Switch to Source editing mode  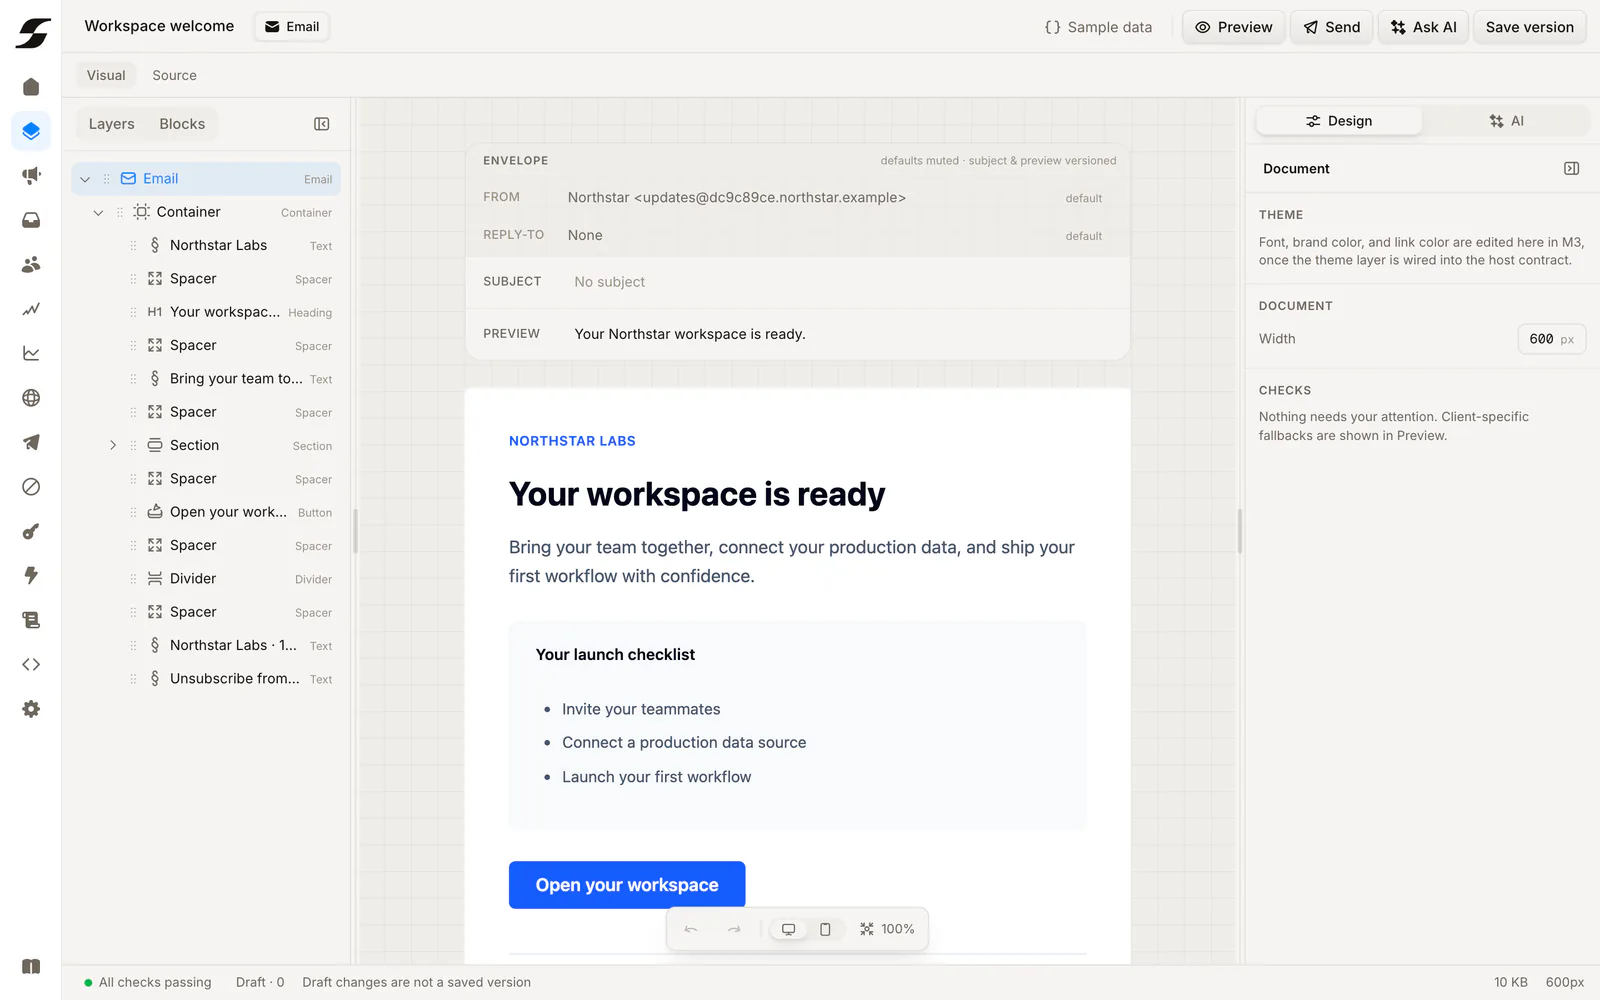tap(174, 75)
